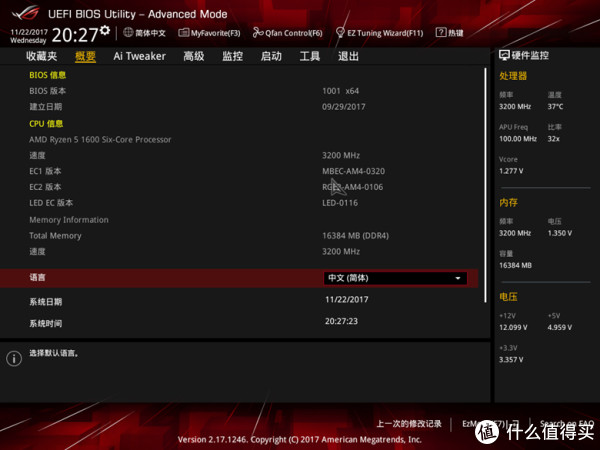Click the 系统日期 value 11/22/2017

[347, 300]
